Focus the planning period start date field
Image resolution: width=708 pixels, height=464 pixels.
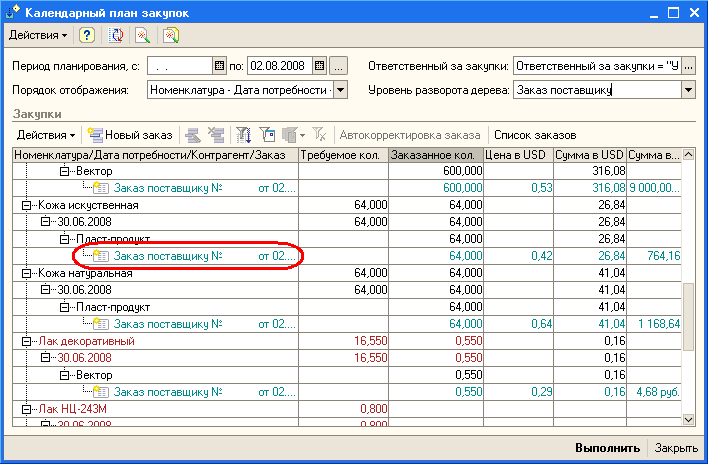(x=180, y=66)
